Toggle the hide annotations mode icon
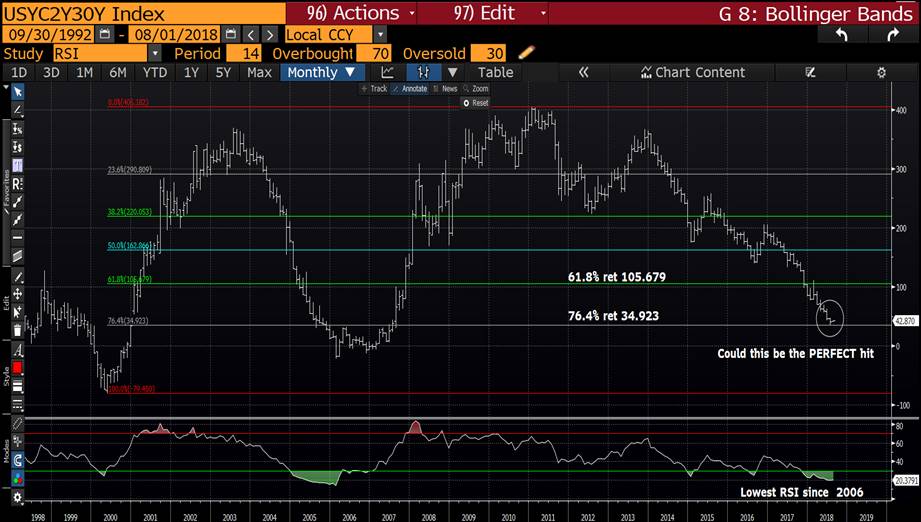This screenshot has height=522, width=921. coord(18,423)
